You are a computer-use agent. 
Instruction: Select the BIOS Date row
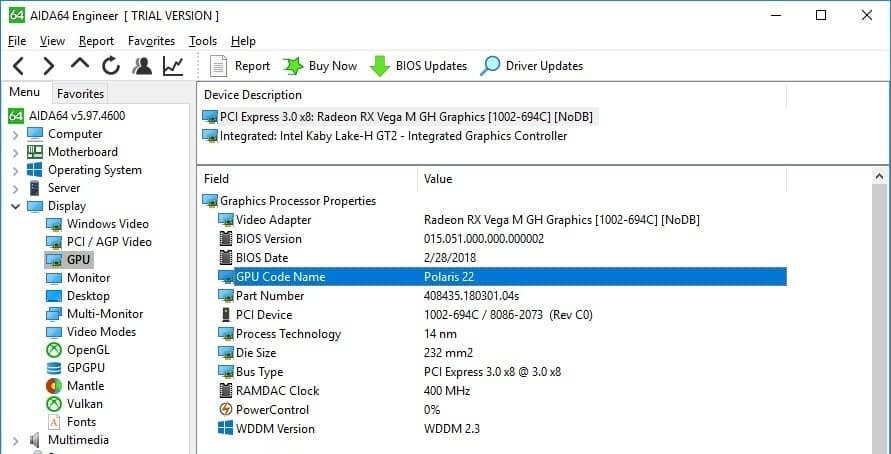pos(493,258)
